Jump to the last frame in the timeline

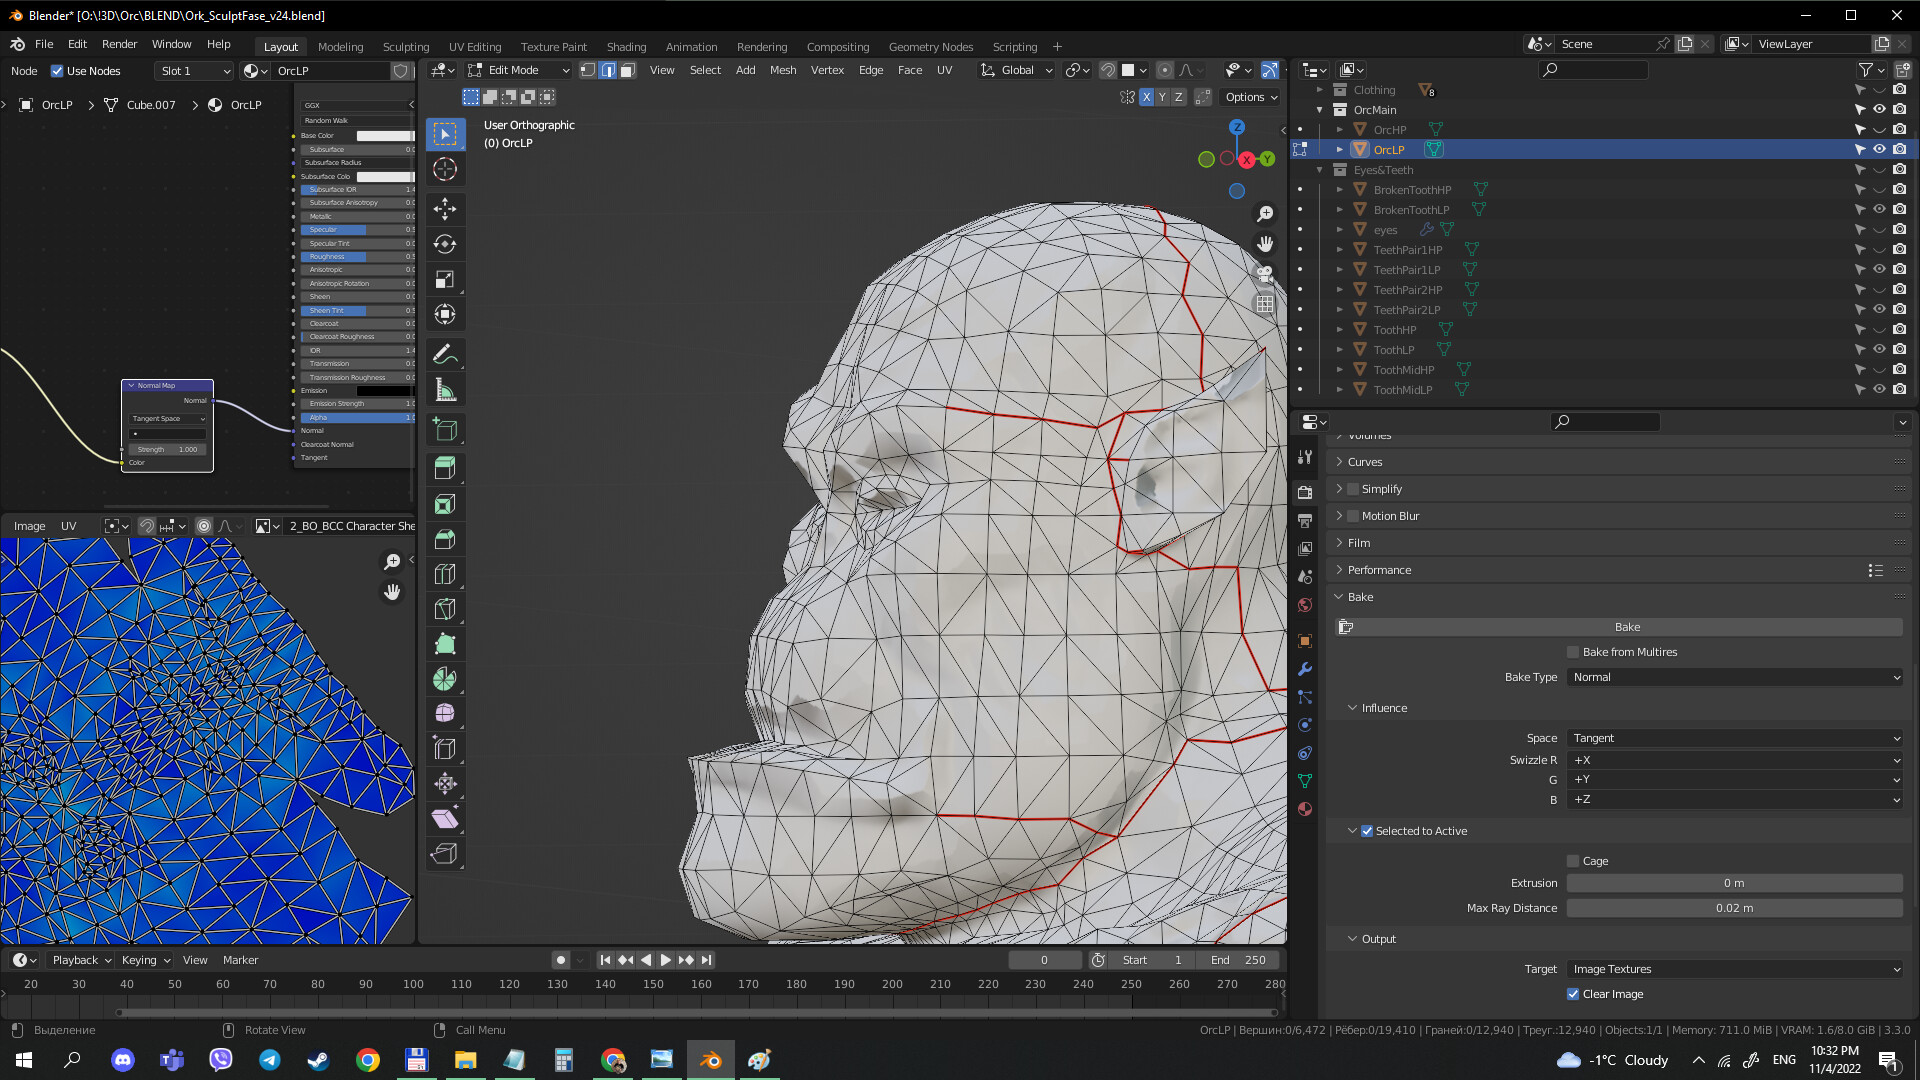point(706,959)
